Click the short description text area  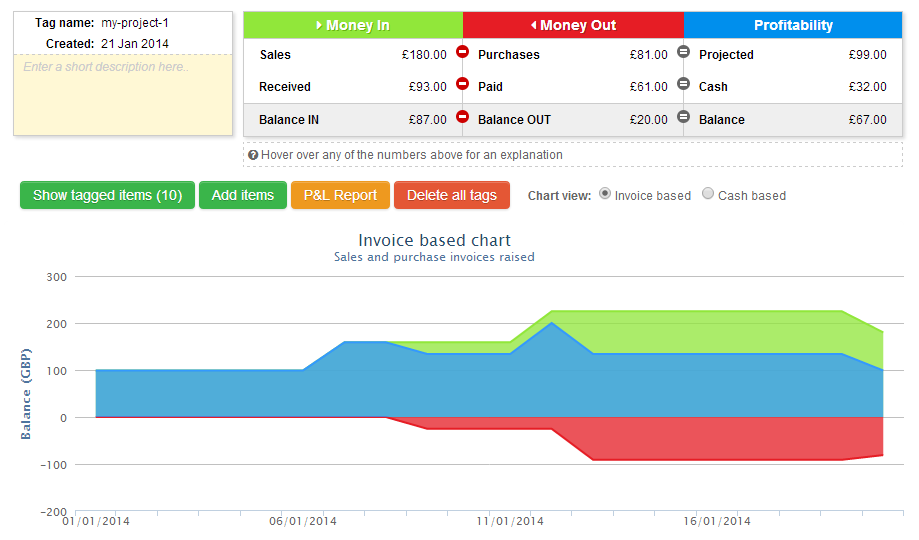[x=122, y=95]
